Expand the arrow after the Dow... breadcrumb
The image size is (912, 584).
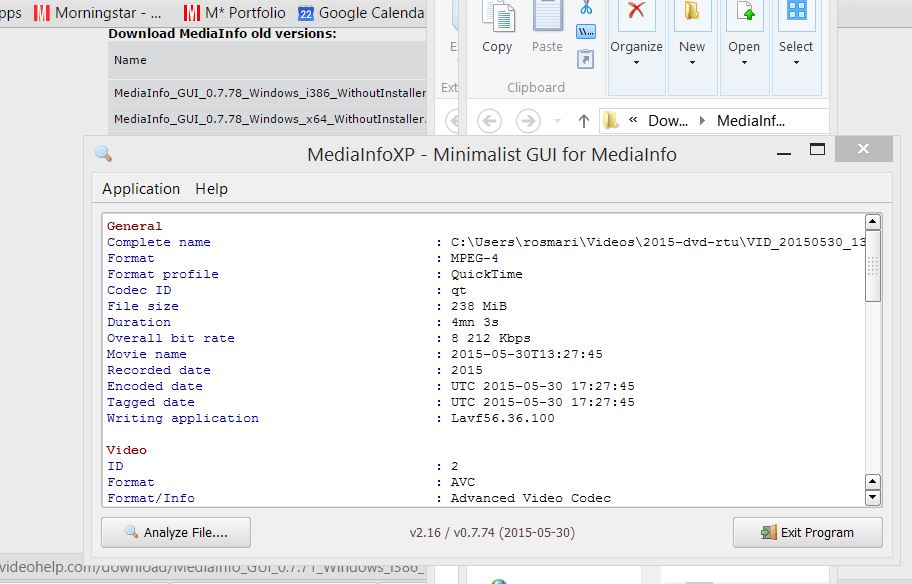pyautogui.click(x=702, y=120)
